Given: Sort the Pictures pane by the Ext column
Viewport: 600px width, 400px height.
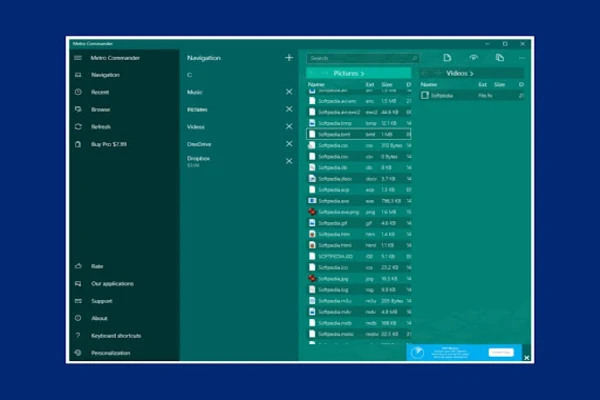Looking at the screenshot, I should pos(370,84).
